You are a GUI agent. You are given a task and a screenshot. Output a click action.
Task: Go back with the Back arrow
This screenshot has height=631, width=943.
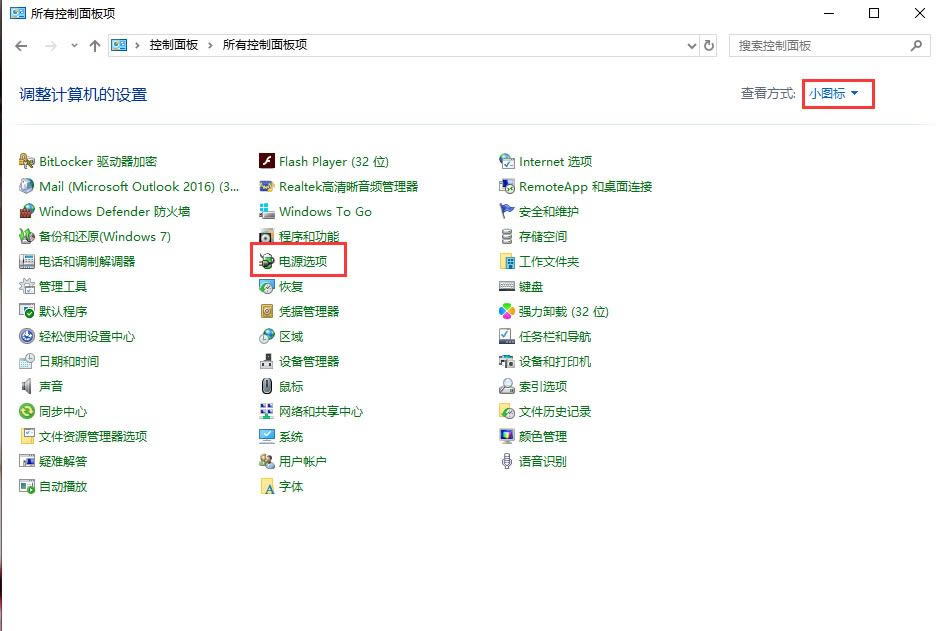pos(21,46)
